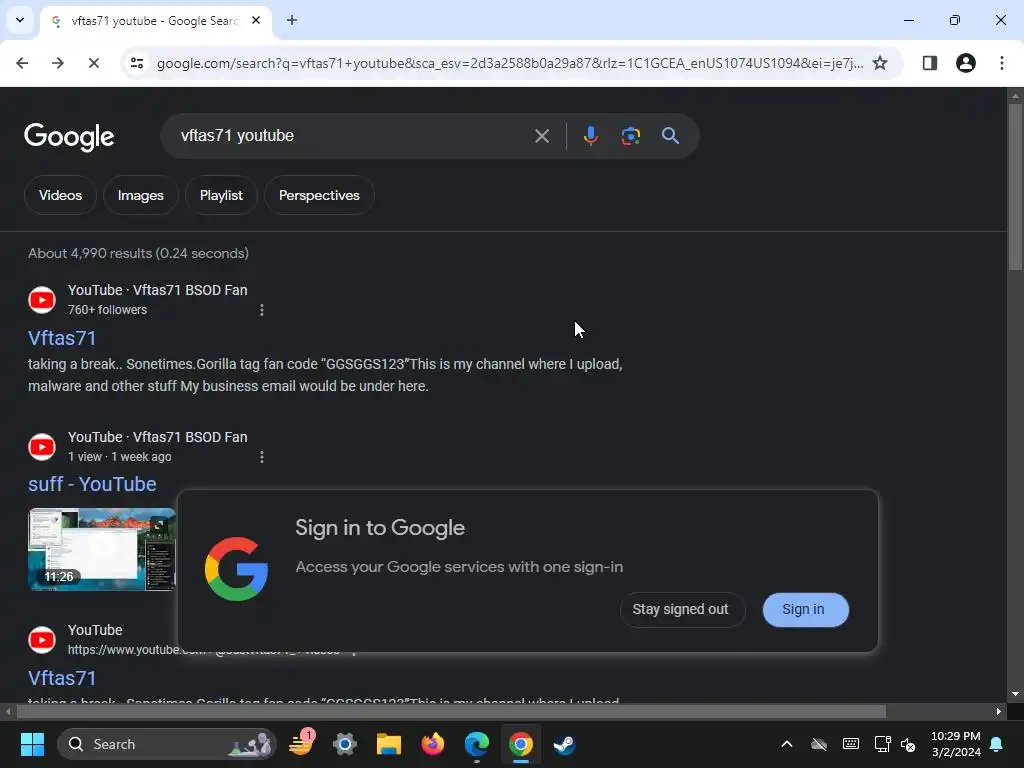The image size is (1024, 768).
Task: Click horizontal scrollbar right arrow
Action: tap(999, 712)
